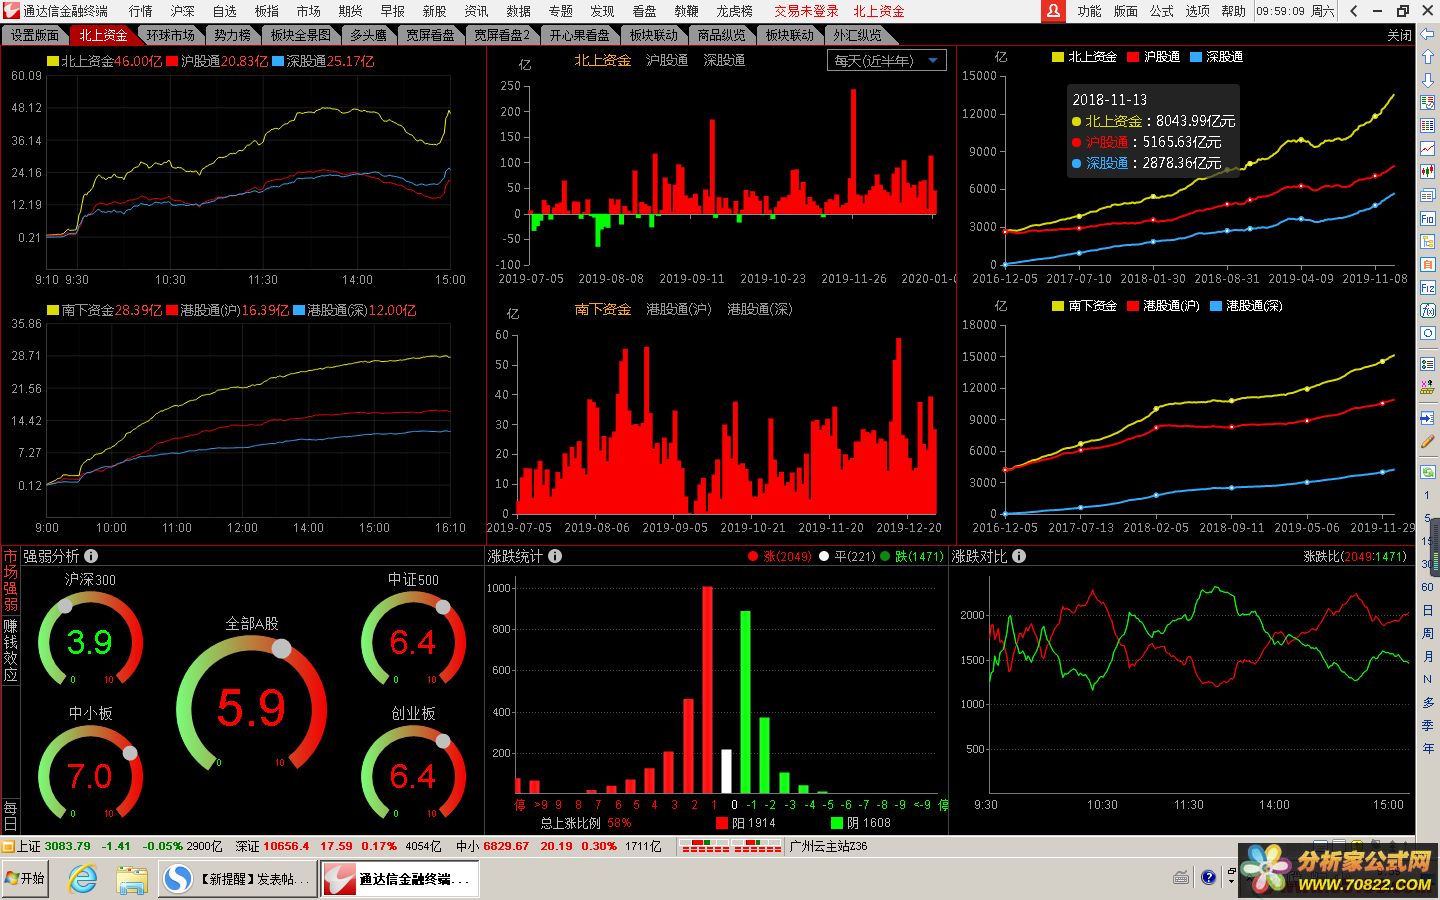Click the blue arrow export icon
The image size is (1440, 900).
1428,418
